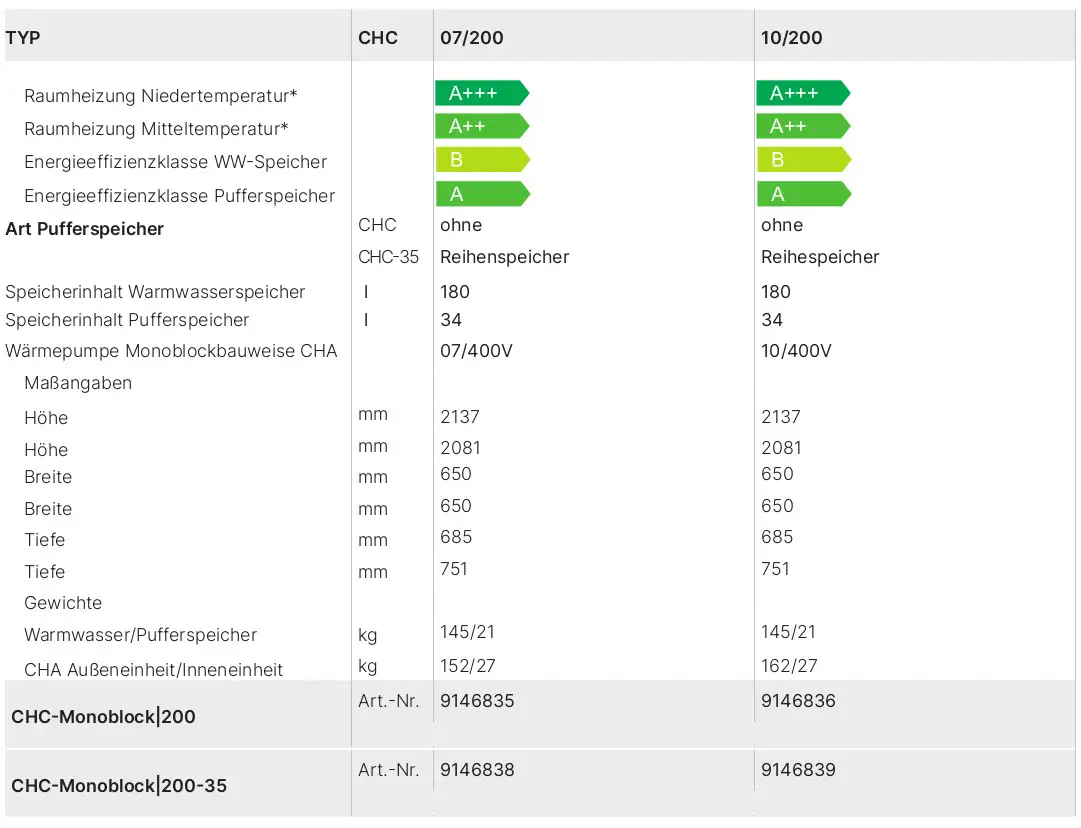Select the 162/27 weight value
The image size is (1081, 828).
789,665
